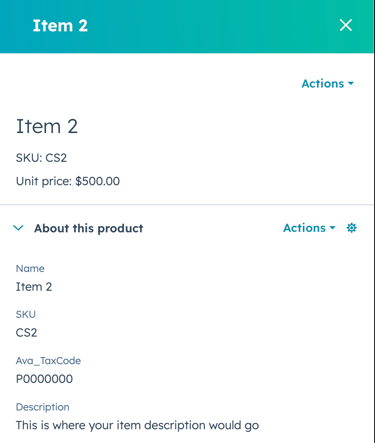Image resolution: width=375 pixels, height=443 pixels.
Task: Click the Name field value Item 2
Action: 34,287
